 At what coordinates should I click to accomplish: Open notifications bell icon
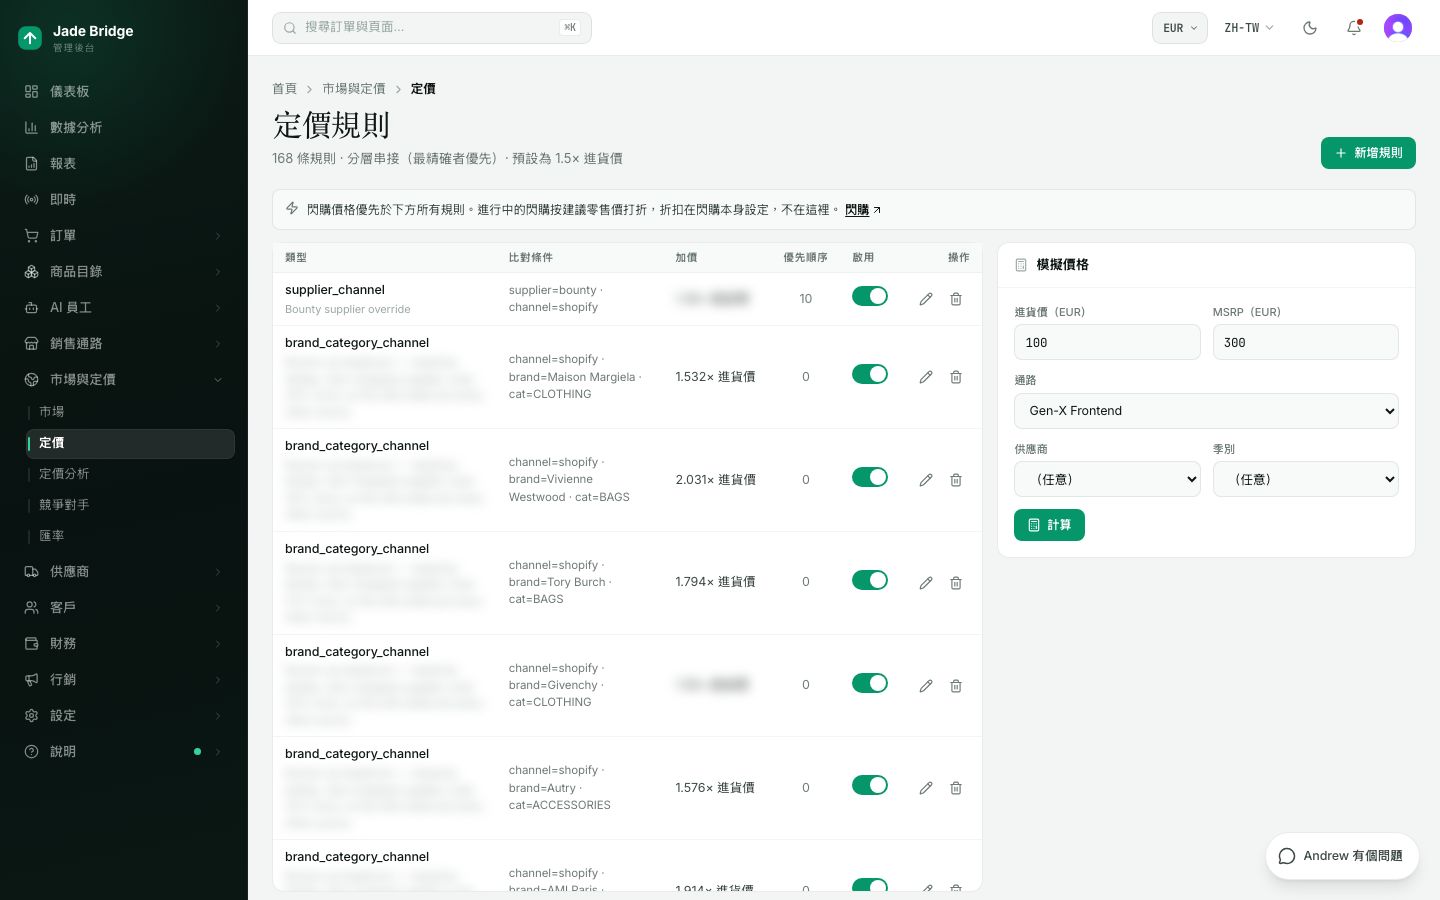pyautogui.click(x=1354, y=28)
